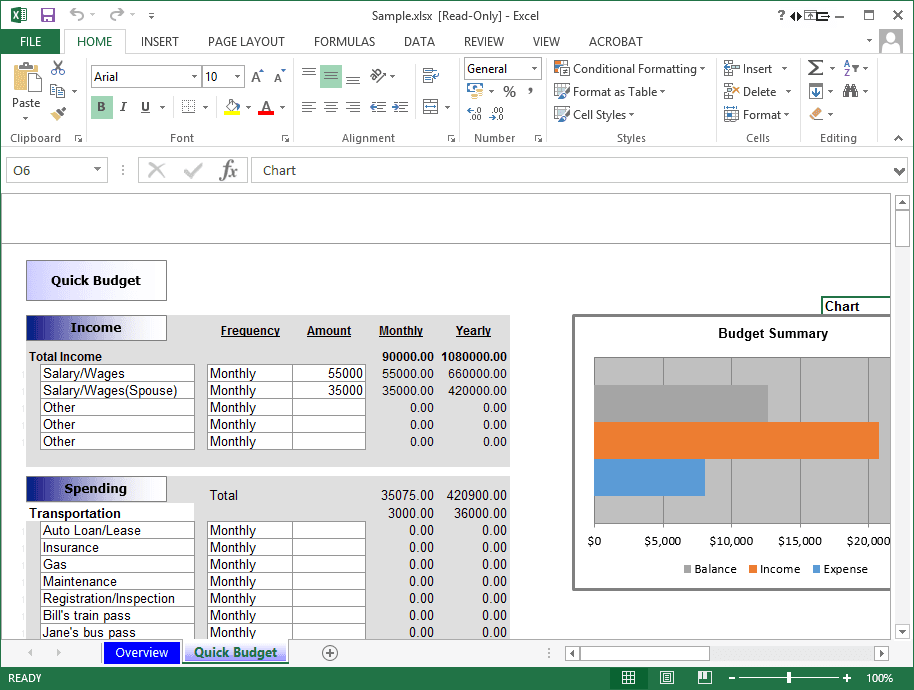Toggle Middle Align vertical alignment
The width and height of the screenshot is (914, 690).
331,76
